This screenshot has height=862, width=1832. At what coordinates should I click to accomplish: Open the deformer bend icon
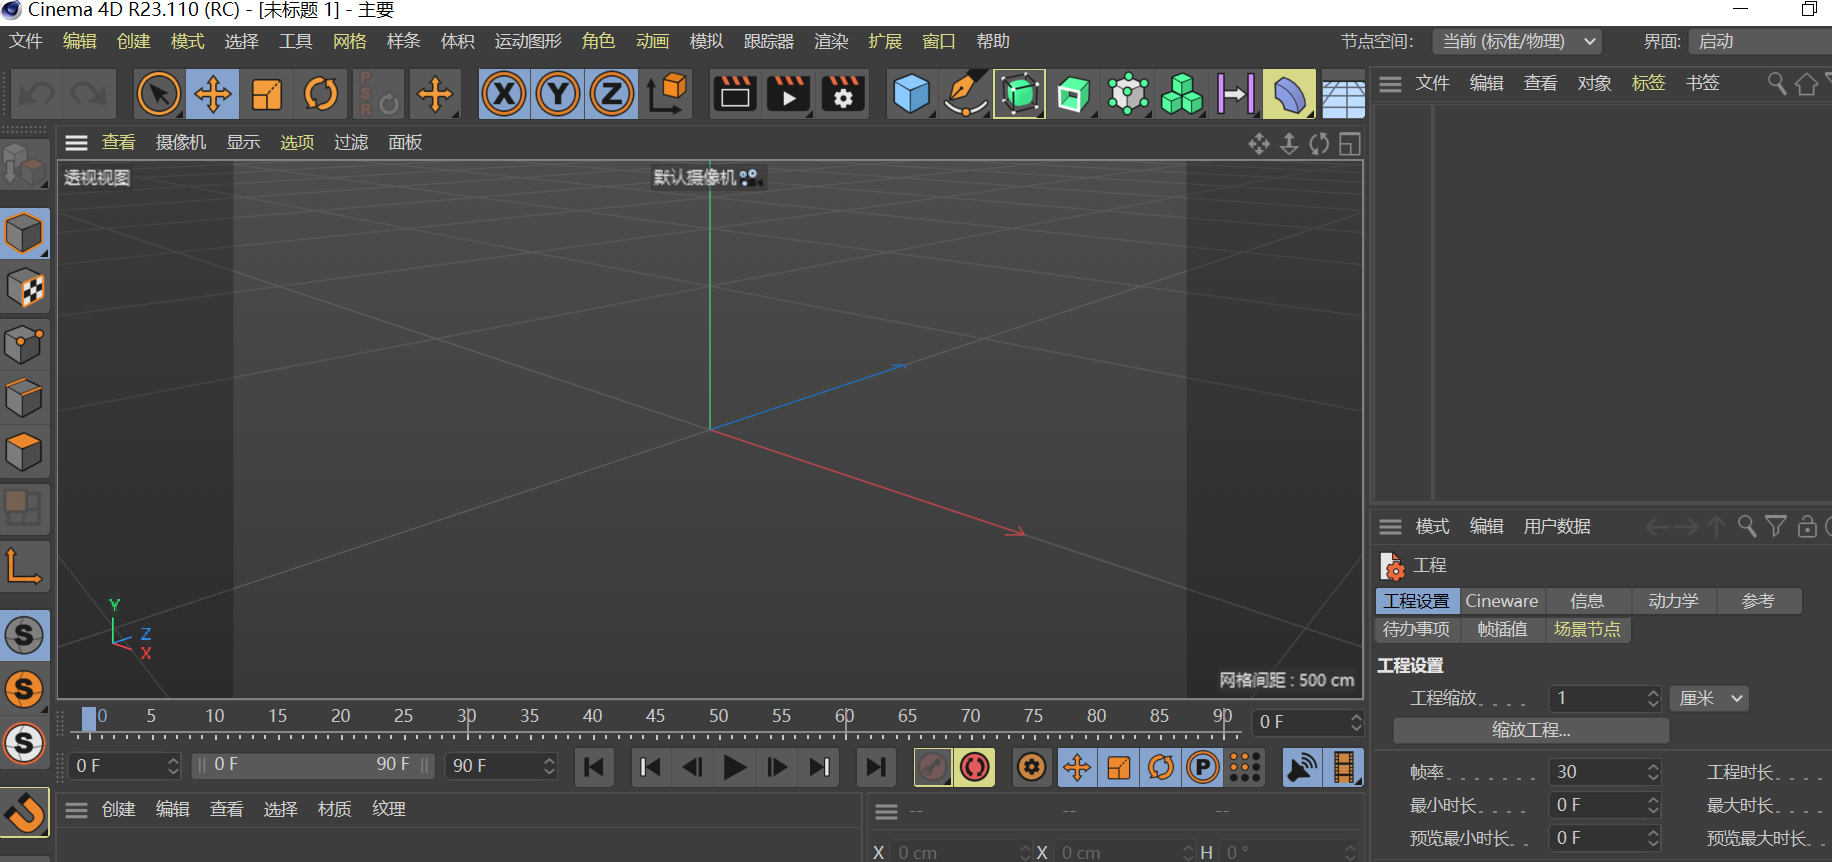coord(1289,95)
